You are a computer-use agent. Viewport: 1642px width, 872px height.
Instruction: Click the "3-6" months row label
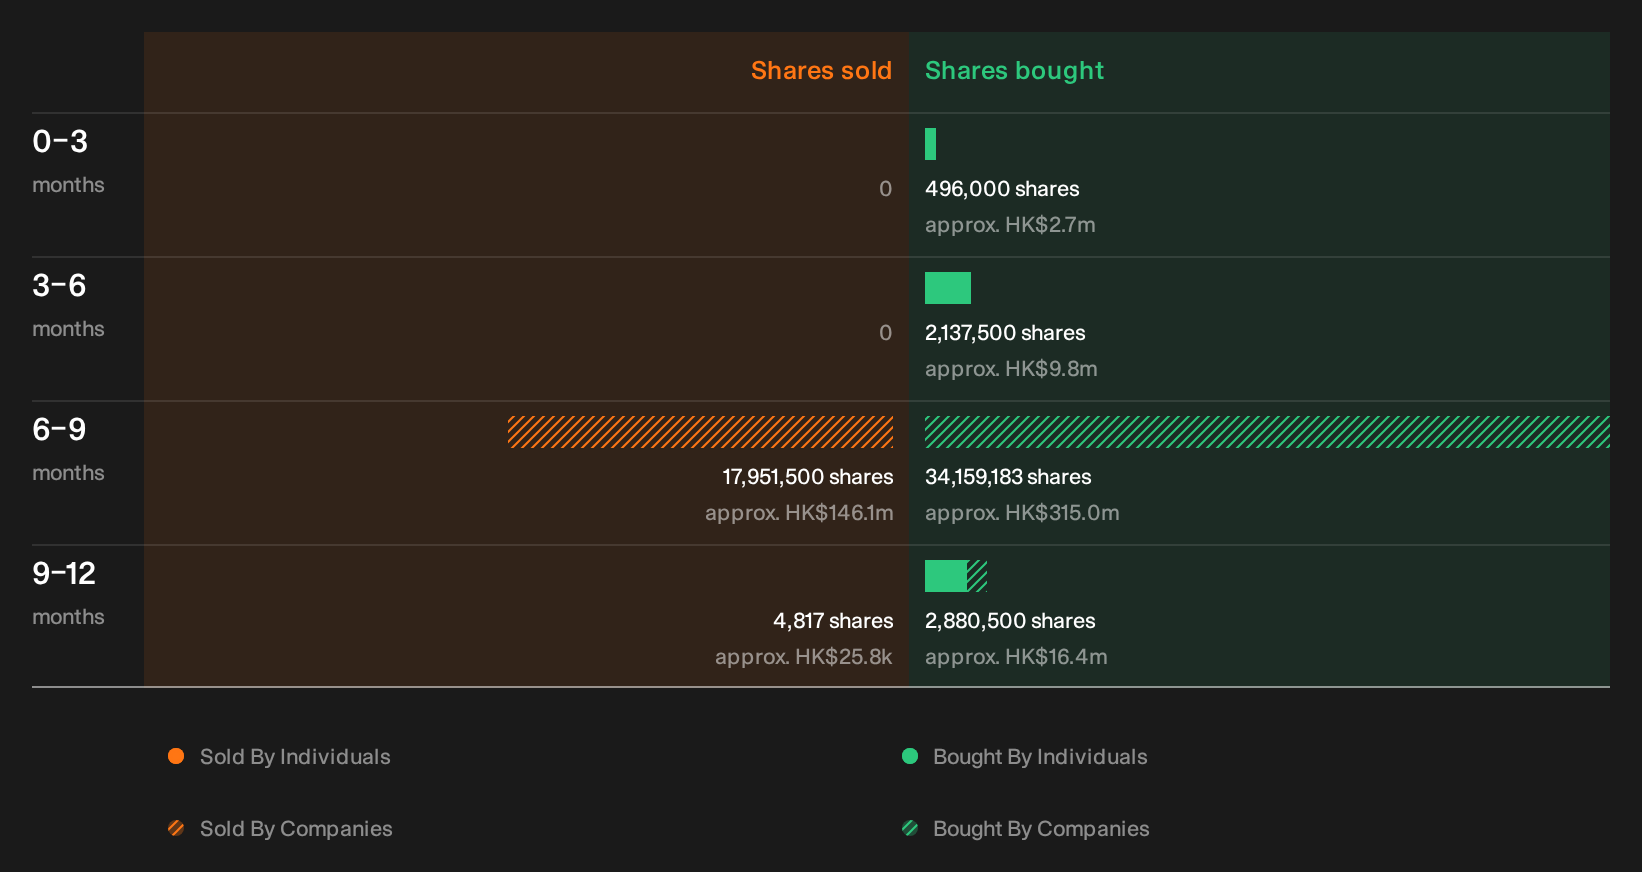pyautogui.click(x=60, y=286)
